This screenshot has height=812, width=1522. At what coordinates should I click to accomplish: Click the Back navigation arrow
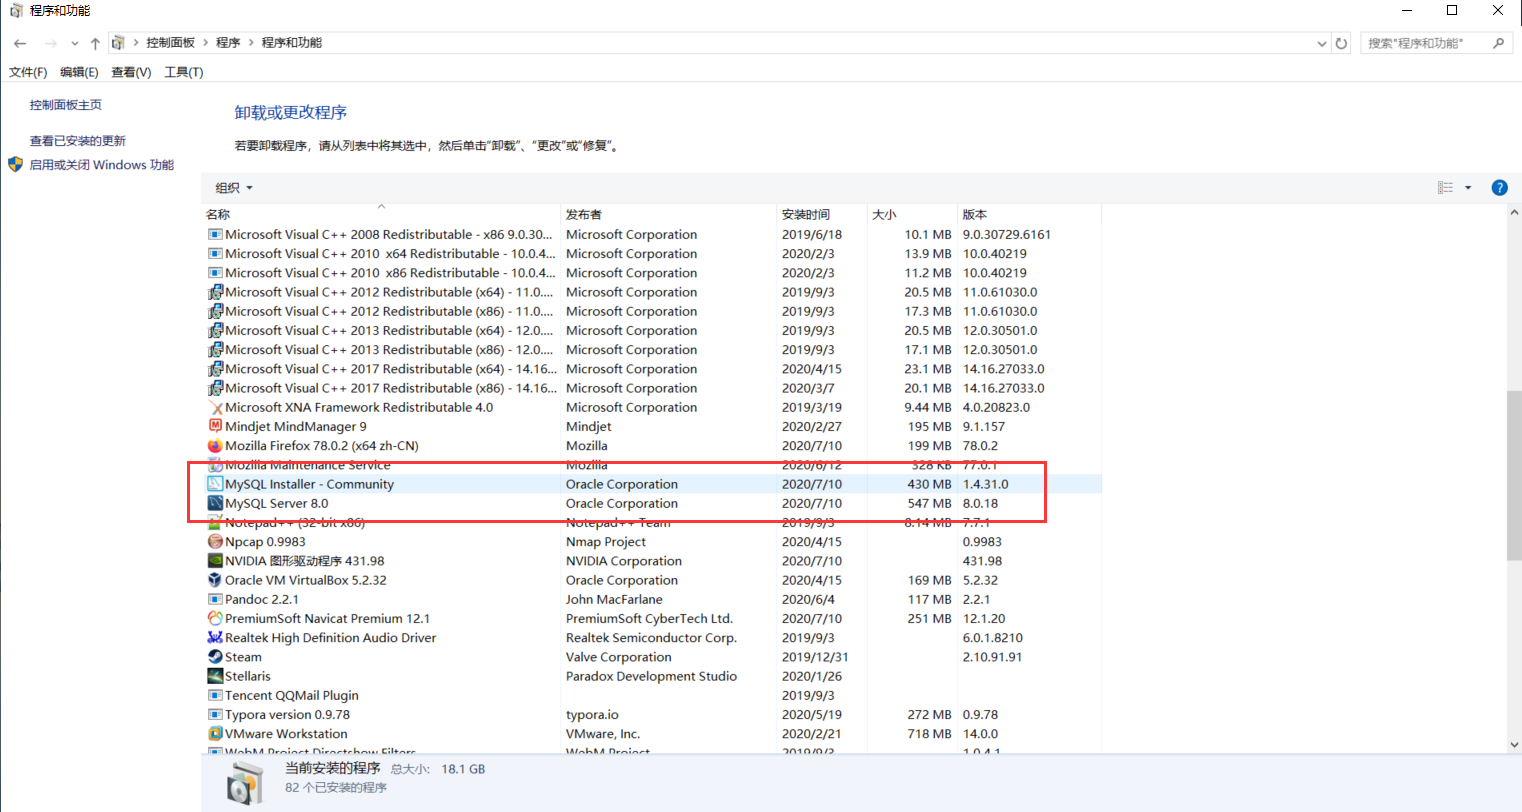[x=20, y=43]
